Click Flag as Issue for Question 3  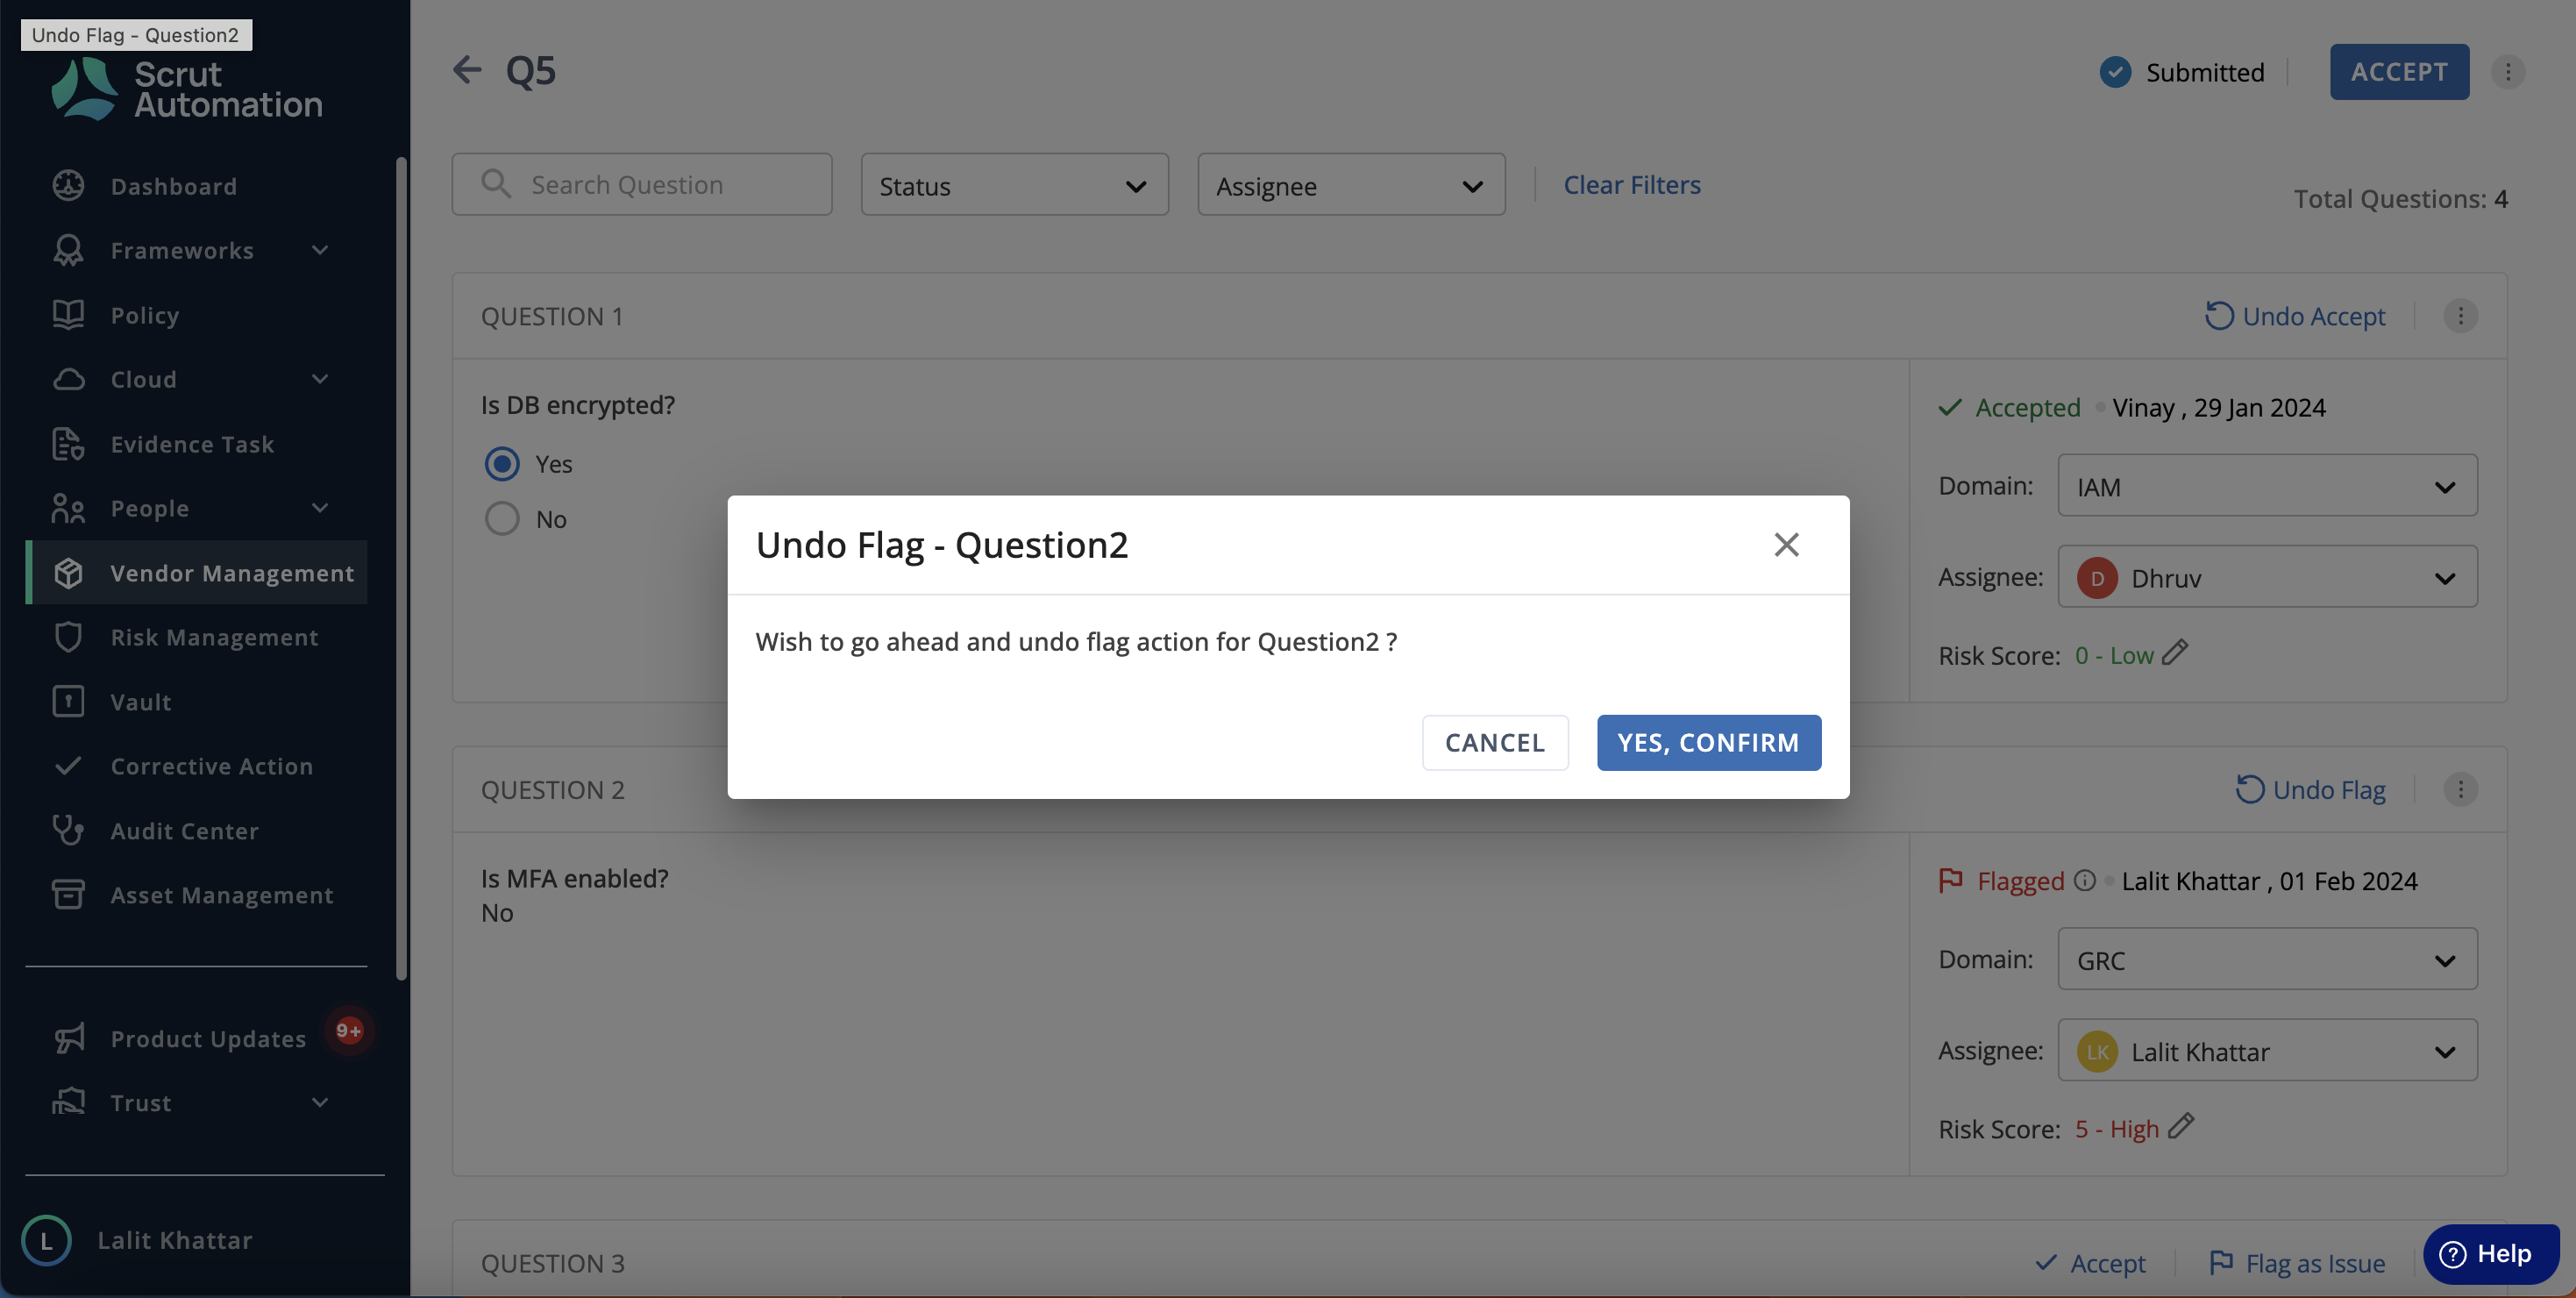2296,1263
